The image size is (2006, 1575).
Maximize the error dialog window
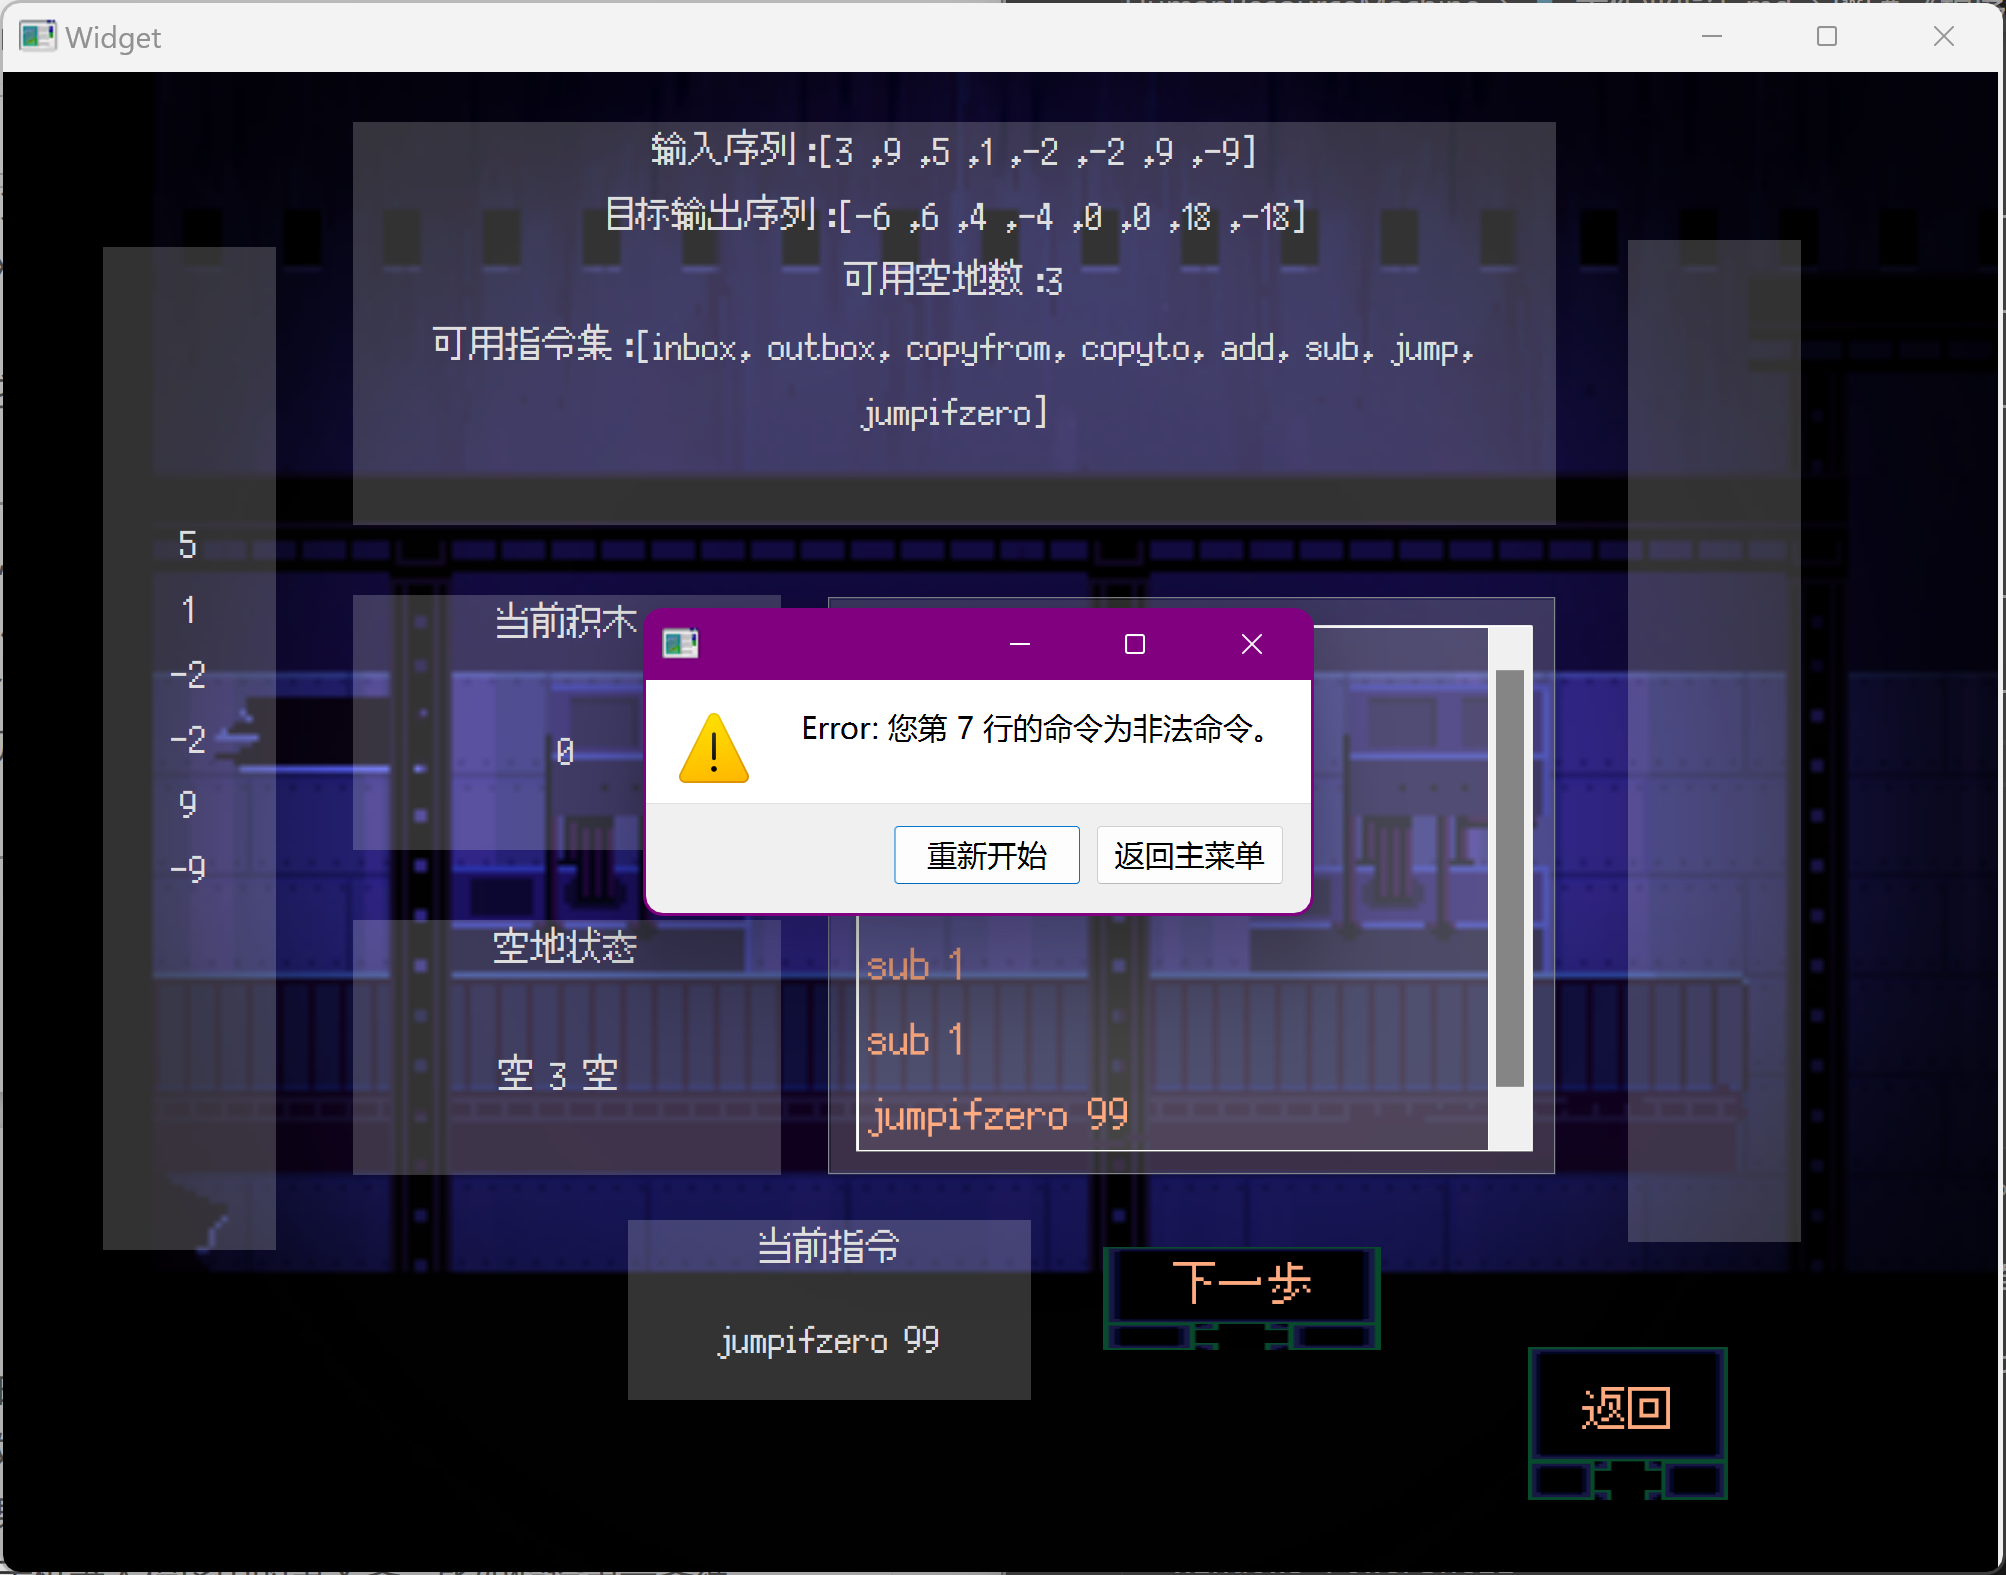tap(1134, 644)
